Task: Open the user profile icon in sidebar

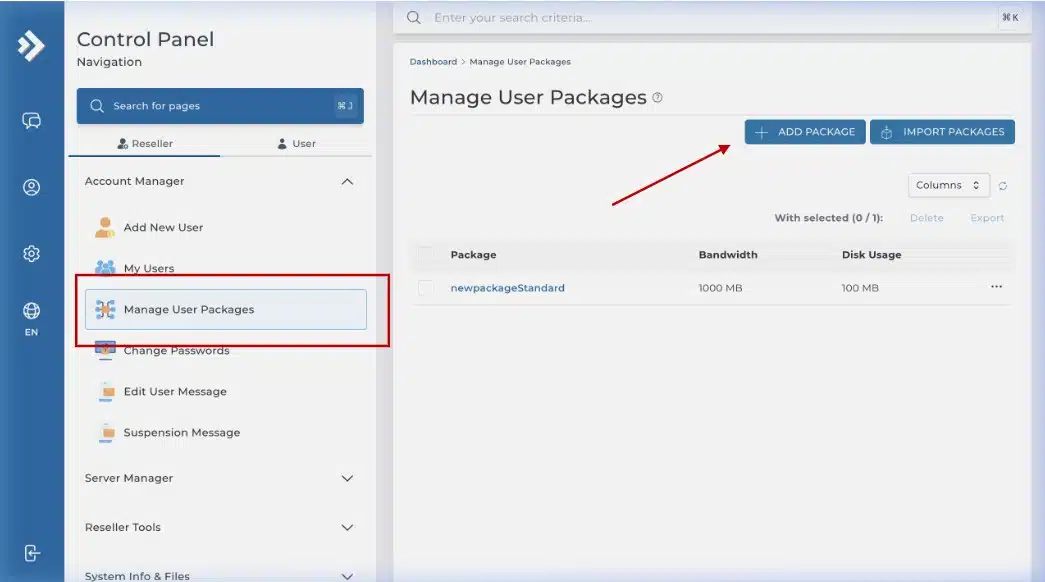Action: click(x=31, y=187)
